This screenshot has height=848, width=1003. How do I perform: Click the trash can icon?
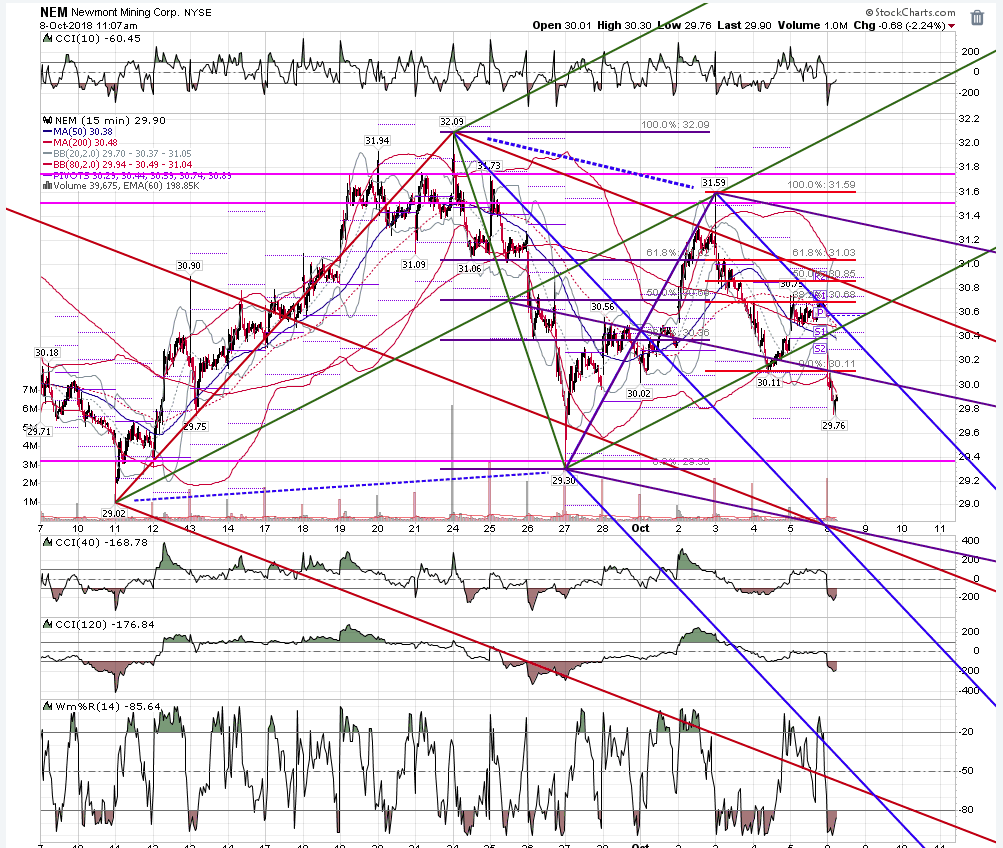pyautogui.click(x=977, y=17)
